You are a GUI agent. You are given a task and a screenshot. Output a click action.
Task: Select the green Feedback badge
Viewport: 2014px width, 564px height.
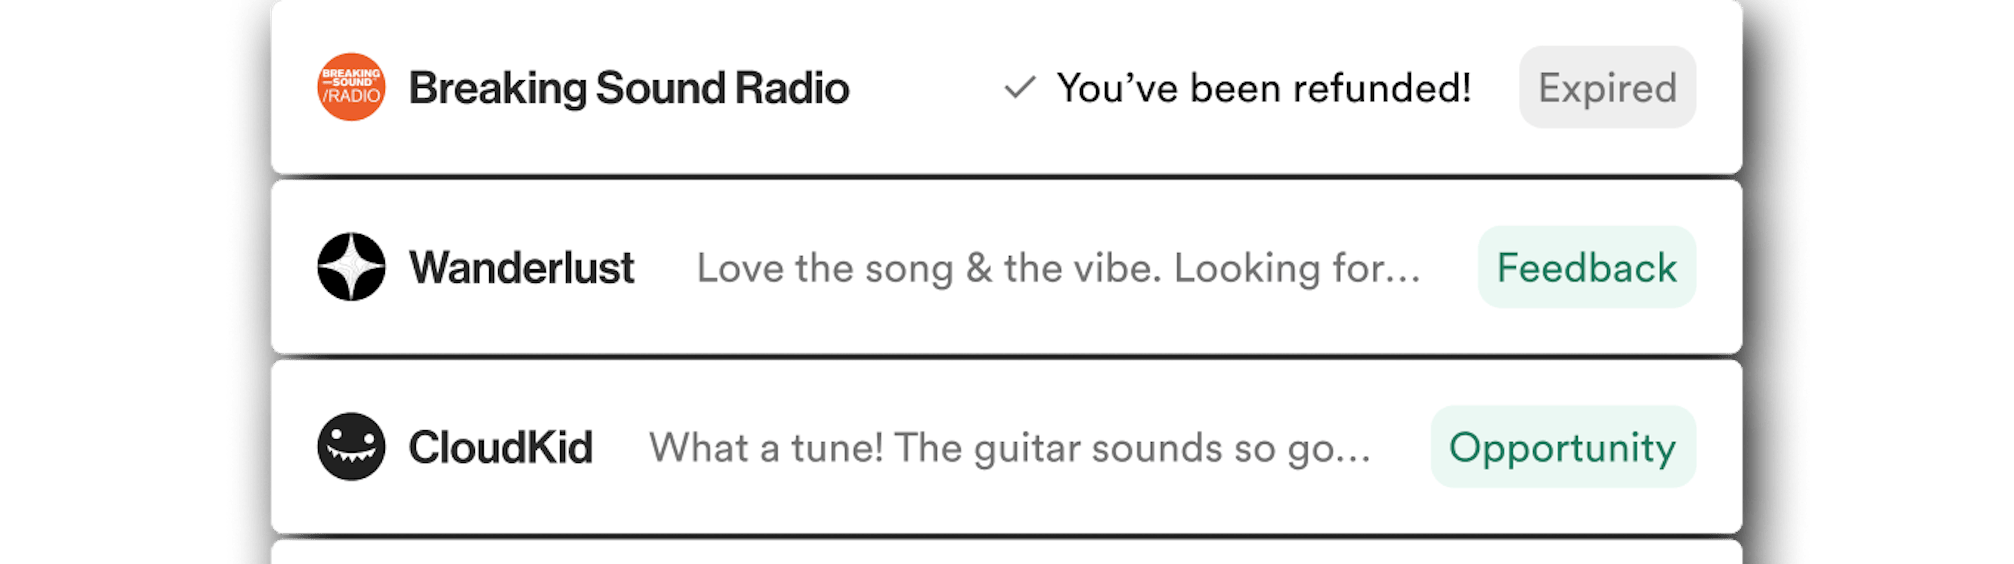pyautogui.click(x=1587, y=267)
